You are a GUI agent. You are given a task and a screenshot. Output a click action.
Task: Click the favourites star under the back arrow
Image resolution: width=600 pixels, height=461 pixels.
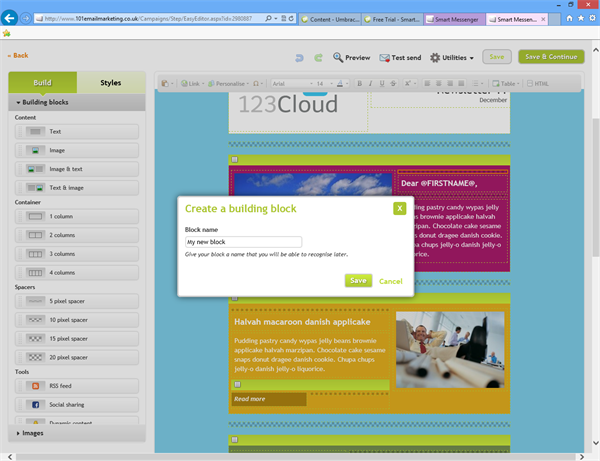point(7,33)
